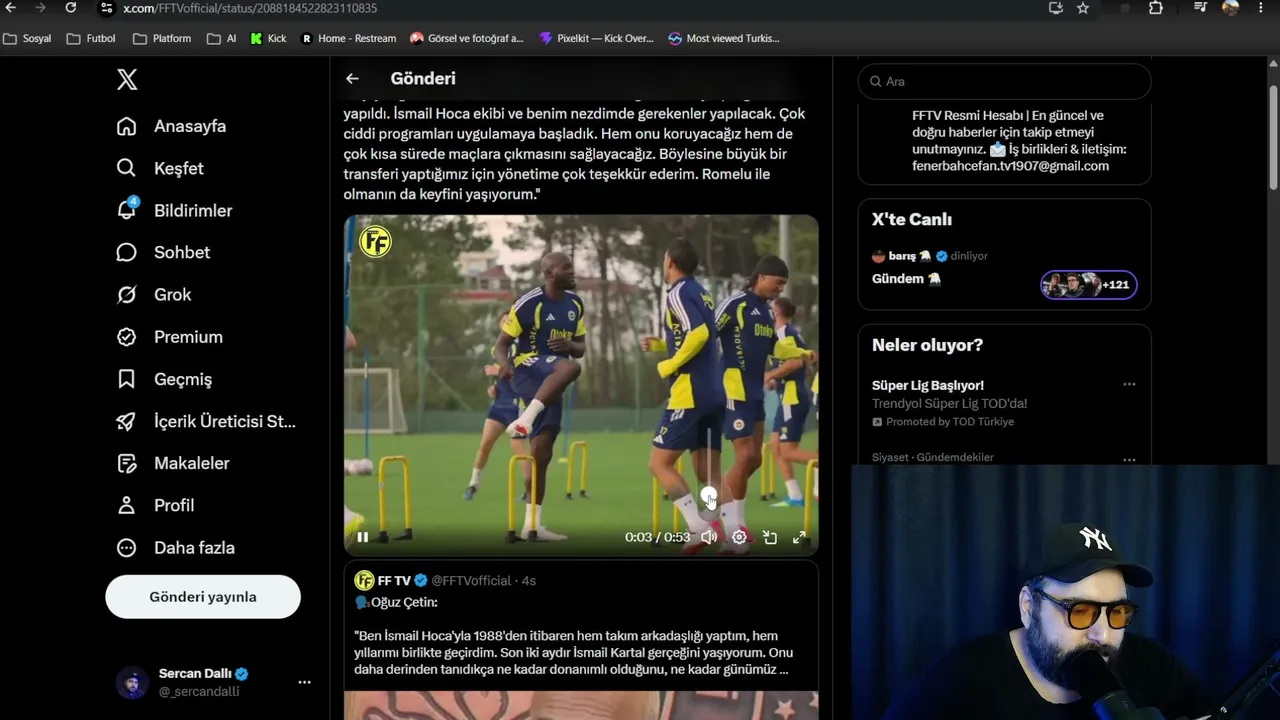Open the Home - Restream bookmark
This screenshot has height=720, width=1280.
click(x=348, y=38)
